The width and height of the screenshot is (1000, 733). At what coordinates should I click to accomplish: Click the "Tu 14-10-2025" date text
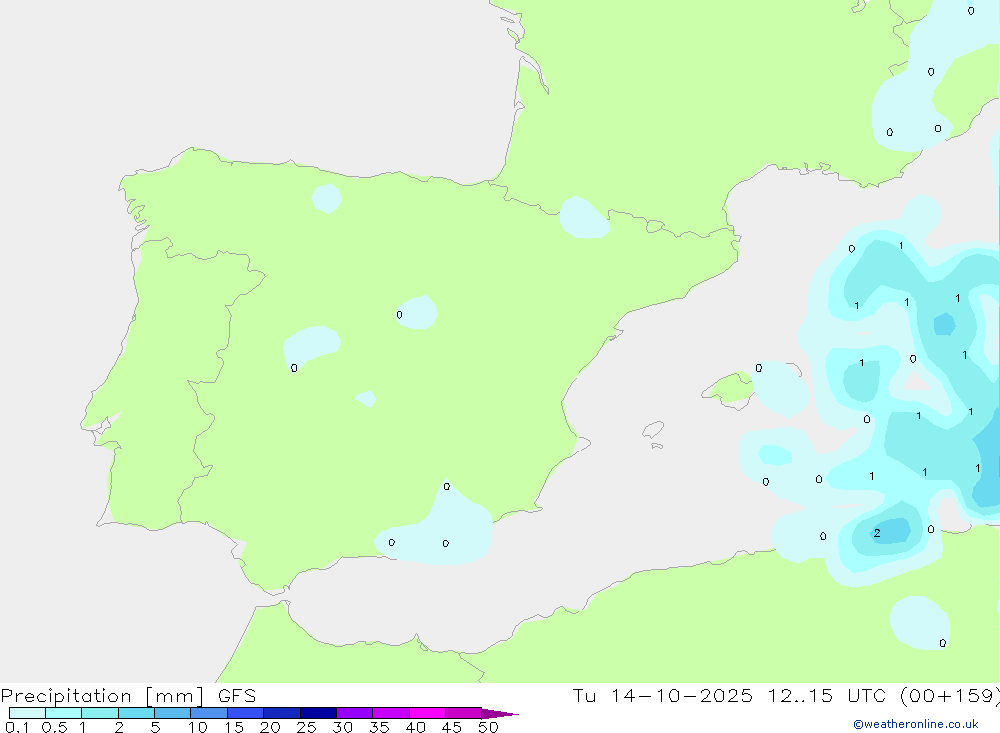pyautogui.click(x=663, y=695)
